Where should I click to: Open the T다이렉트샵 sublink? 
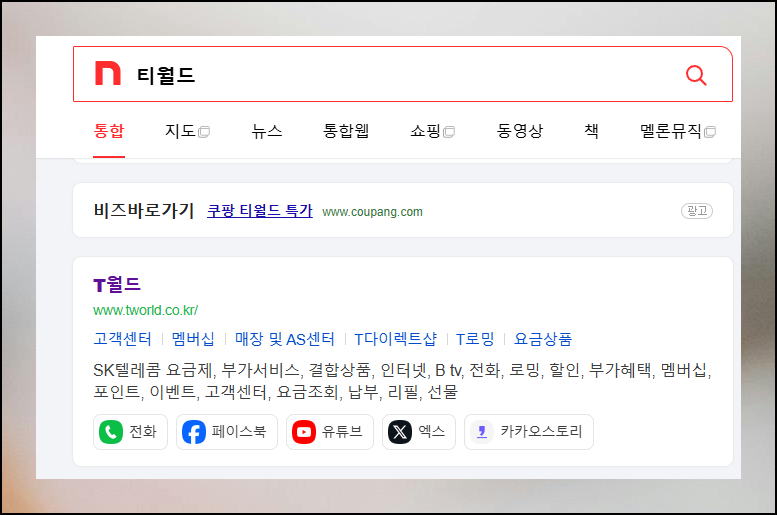click(x=395, y=339)
